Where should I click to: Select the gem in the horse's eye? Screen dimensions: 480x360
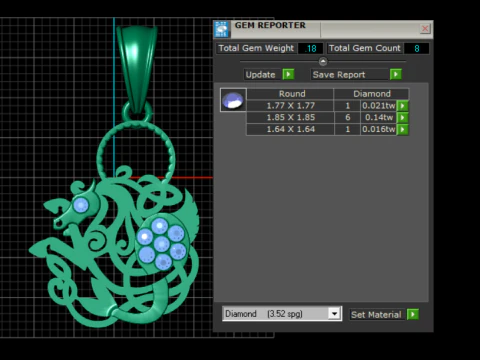(x=81, y=205)
